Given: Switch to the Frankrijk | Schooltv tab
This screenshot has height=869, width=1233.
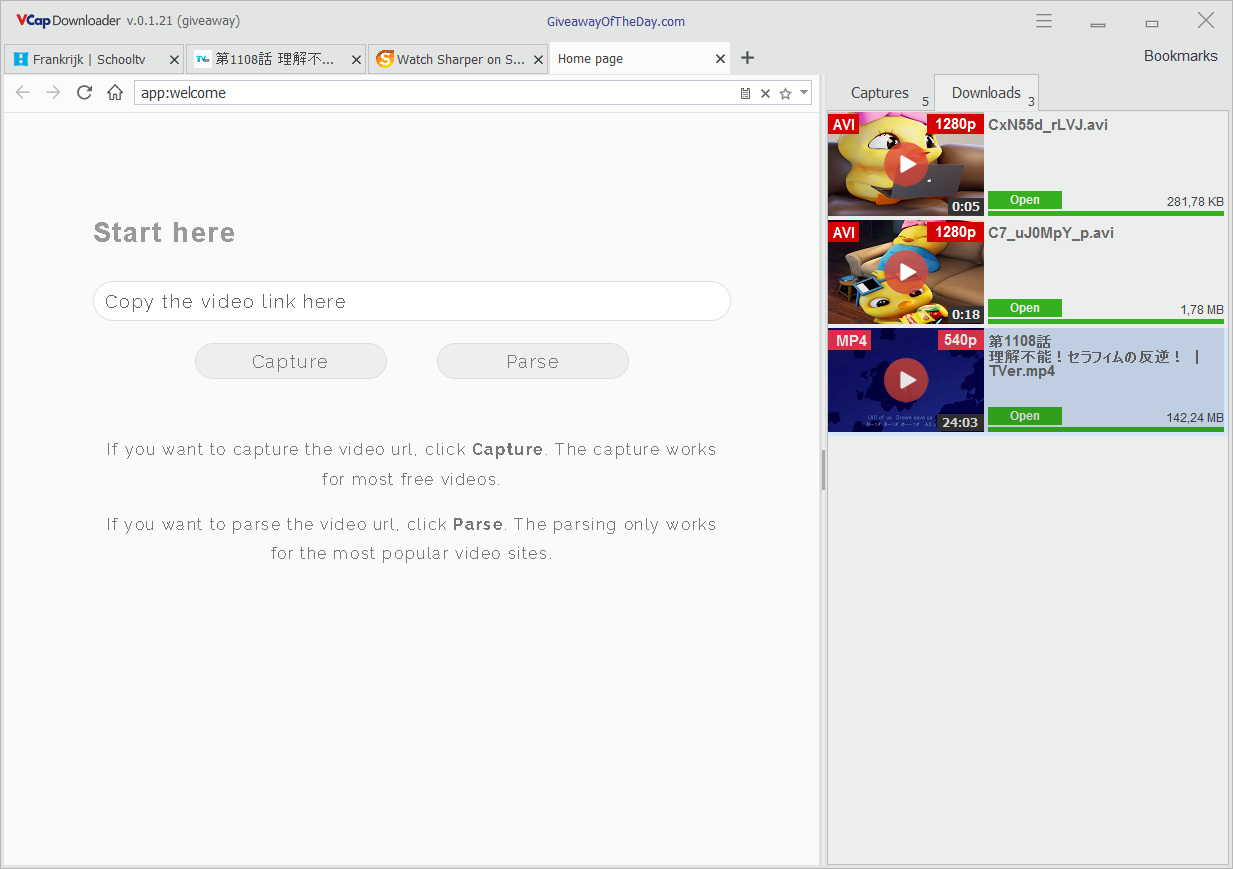Looking at the screenshot, I should point(93,59).
